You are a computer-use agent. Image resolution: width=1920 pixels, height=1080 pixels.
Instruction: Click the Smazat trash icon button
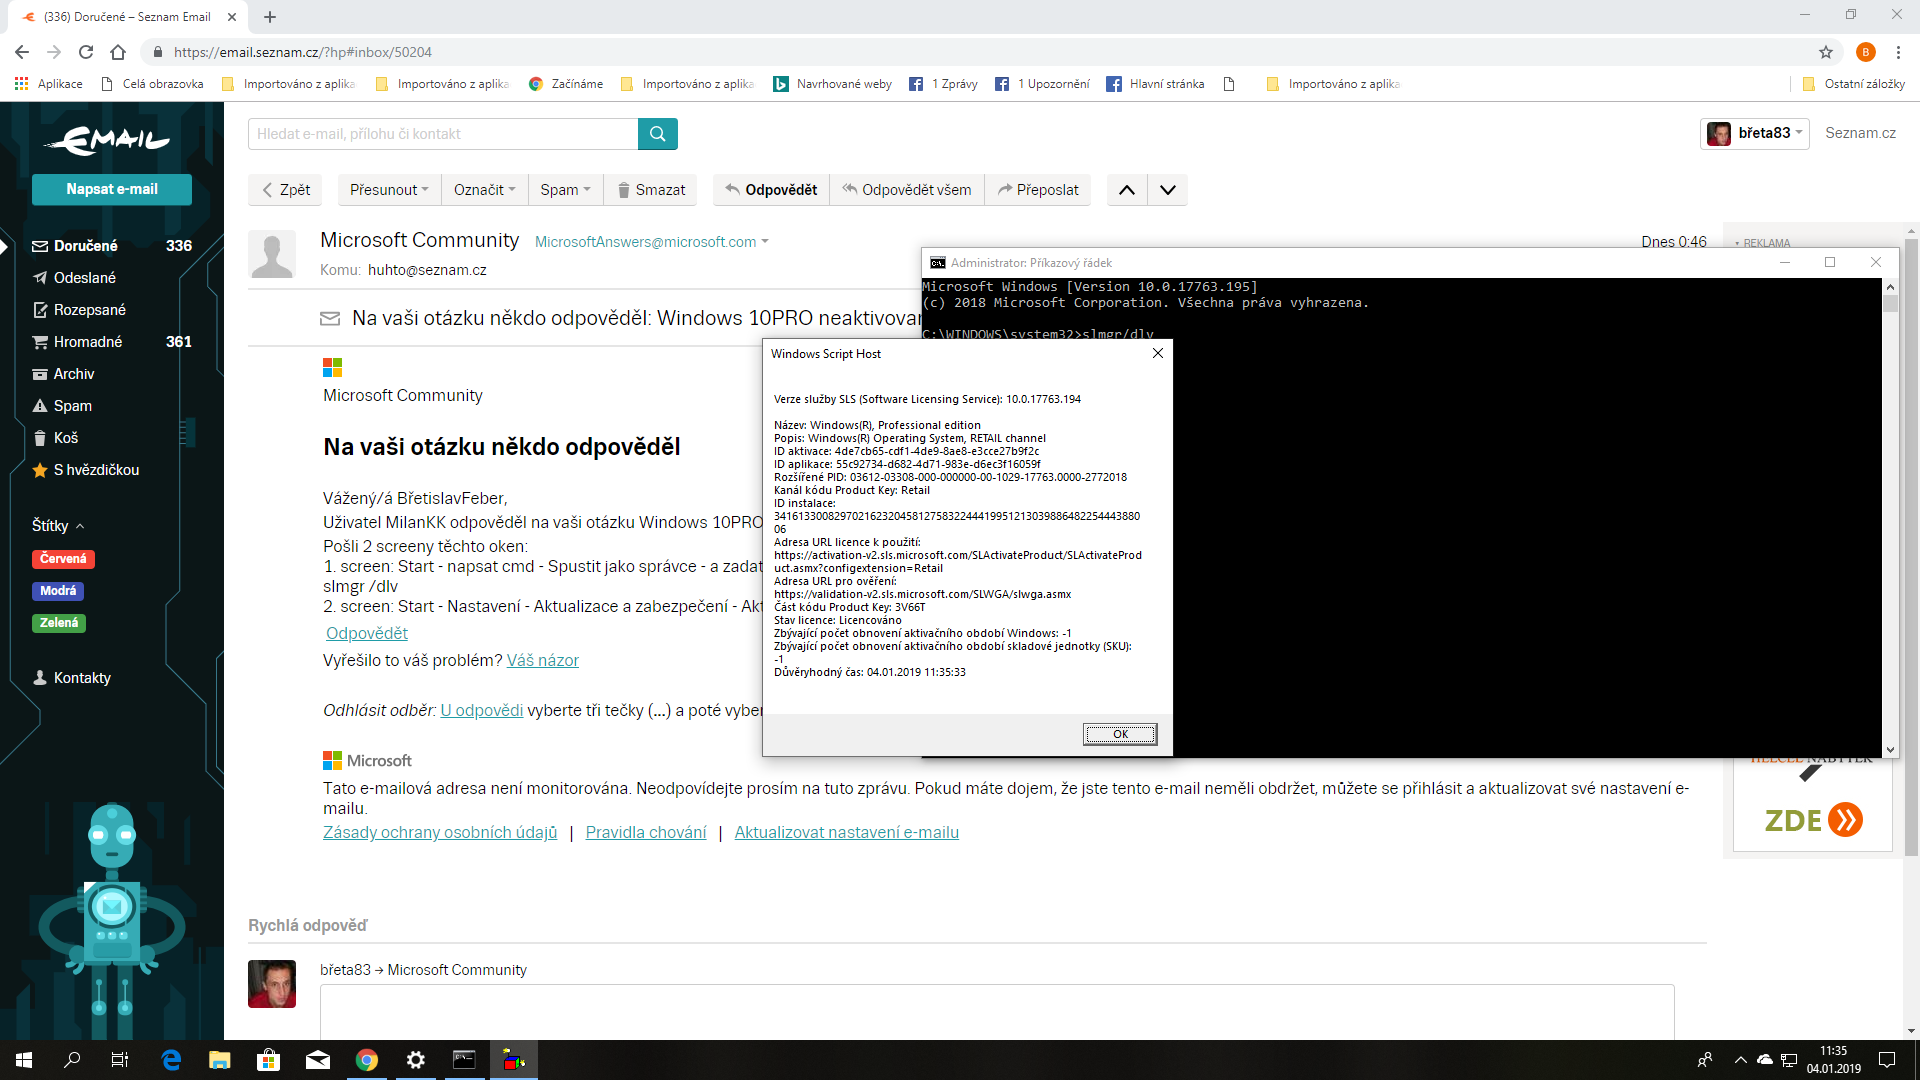click(x=651, y=190)
